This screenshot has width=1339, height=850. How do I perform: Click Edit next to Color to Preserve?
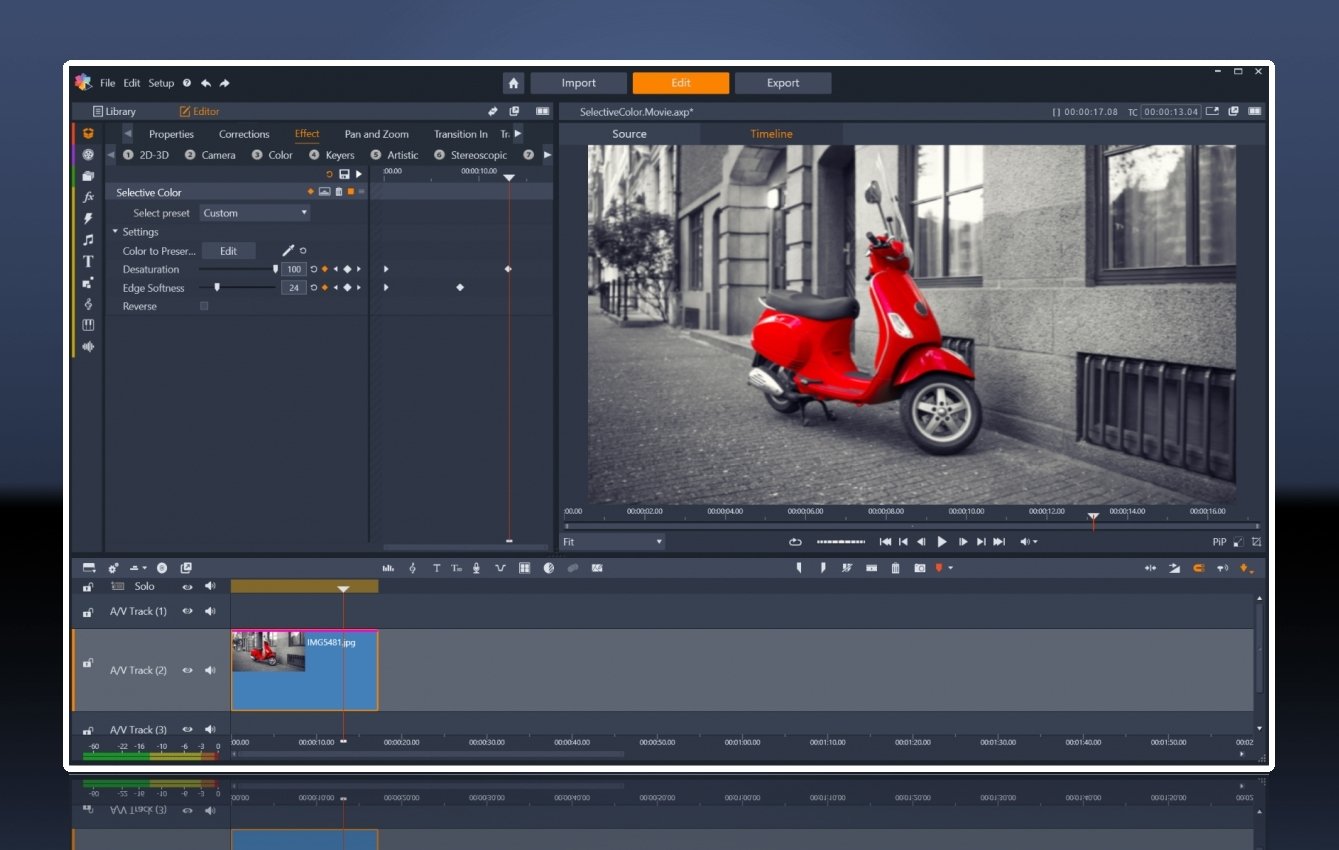point(228,251)
